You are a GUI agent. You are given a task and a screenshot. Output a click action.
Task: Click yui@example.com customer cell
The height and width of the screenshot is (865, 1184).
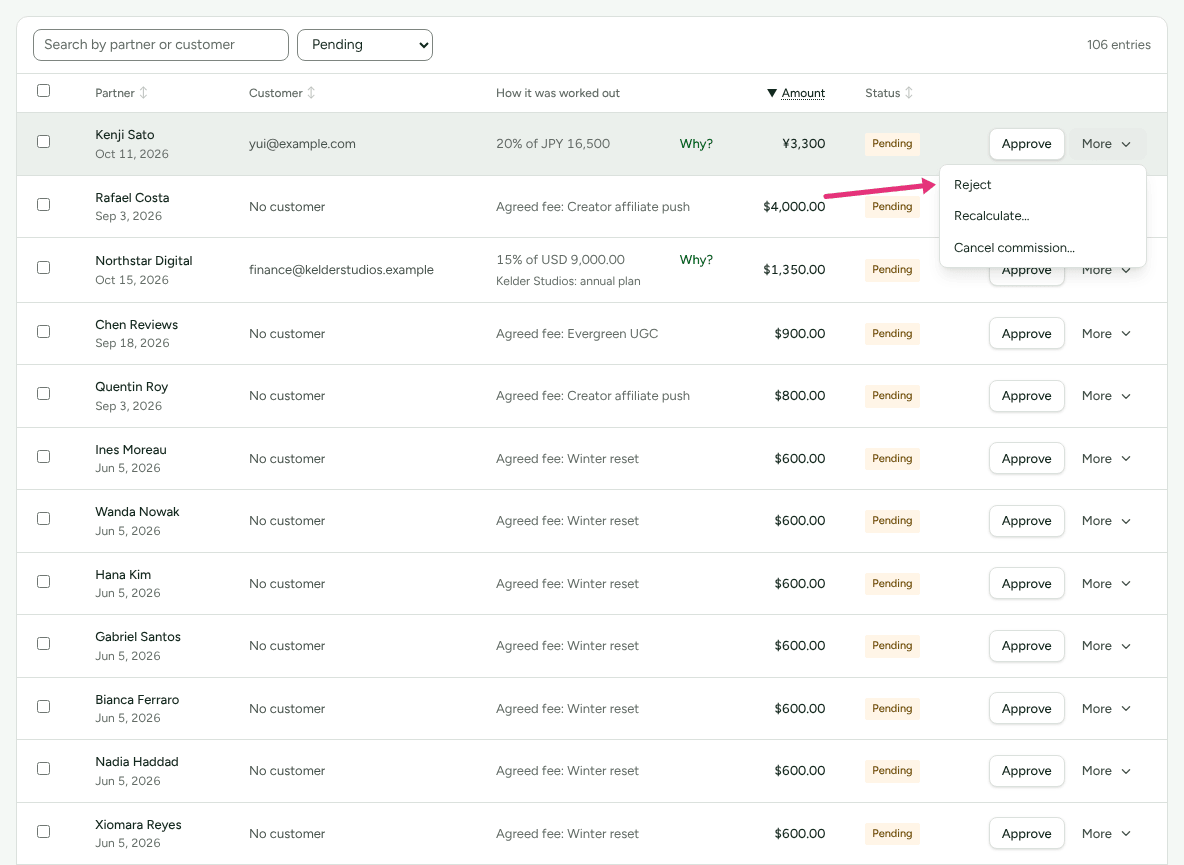click(x=302, y=143)
